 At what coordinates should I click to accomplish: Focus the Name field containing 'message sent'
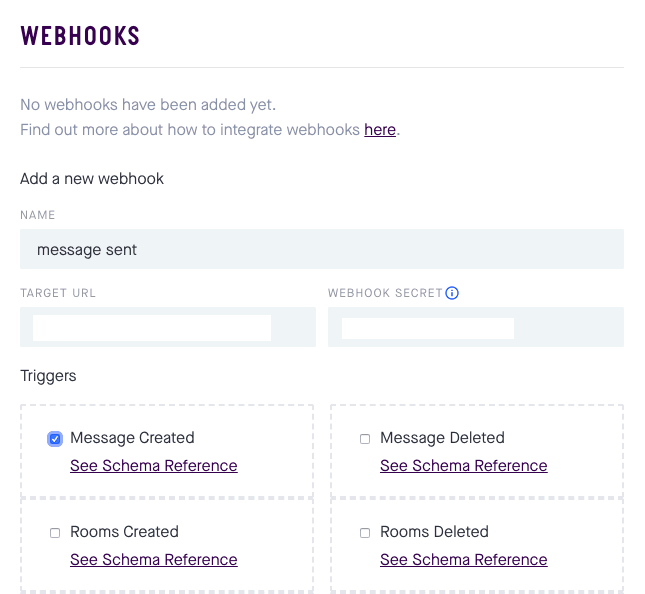[322, 249]
